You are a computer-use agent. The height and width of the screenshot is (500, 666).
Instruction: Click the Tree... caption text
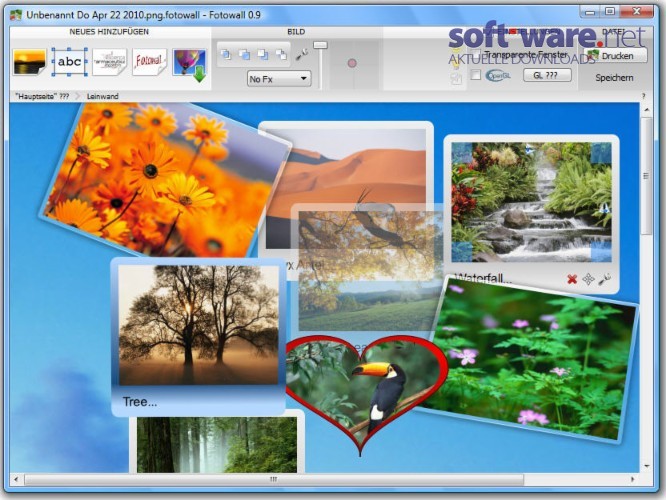[x=140, y=402]
